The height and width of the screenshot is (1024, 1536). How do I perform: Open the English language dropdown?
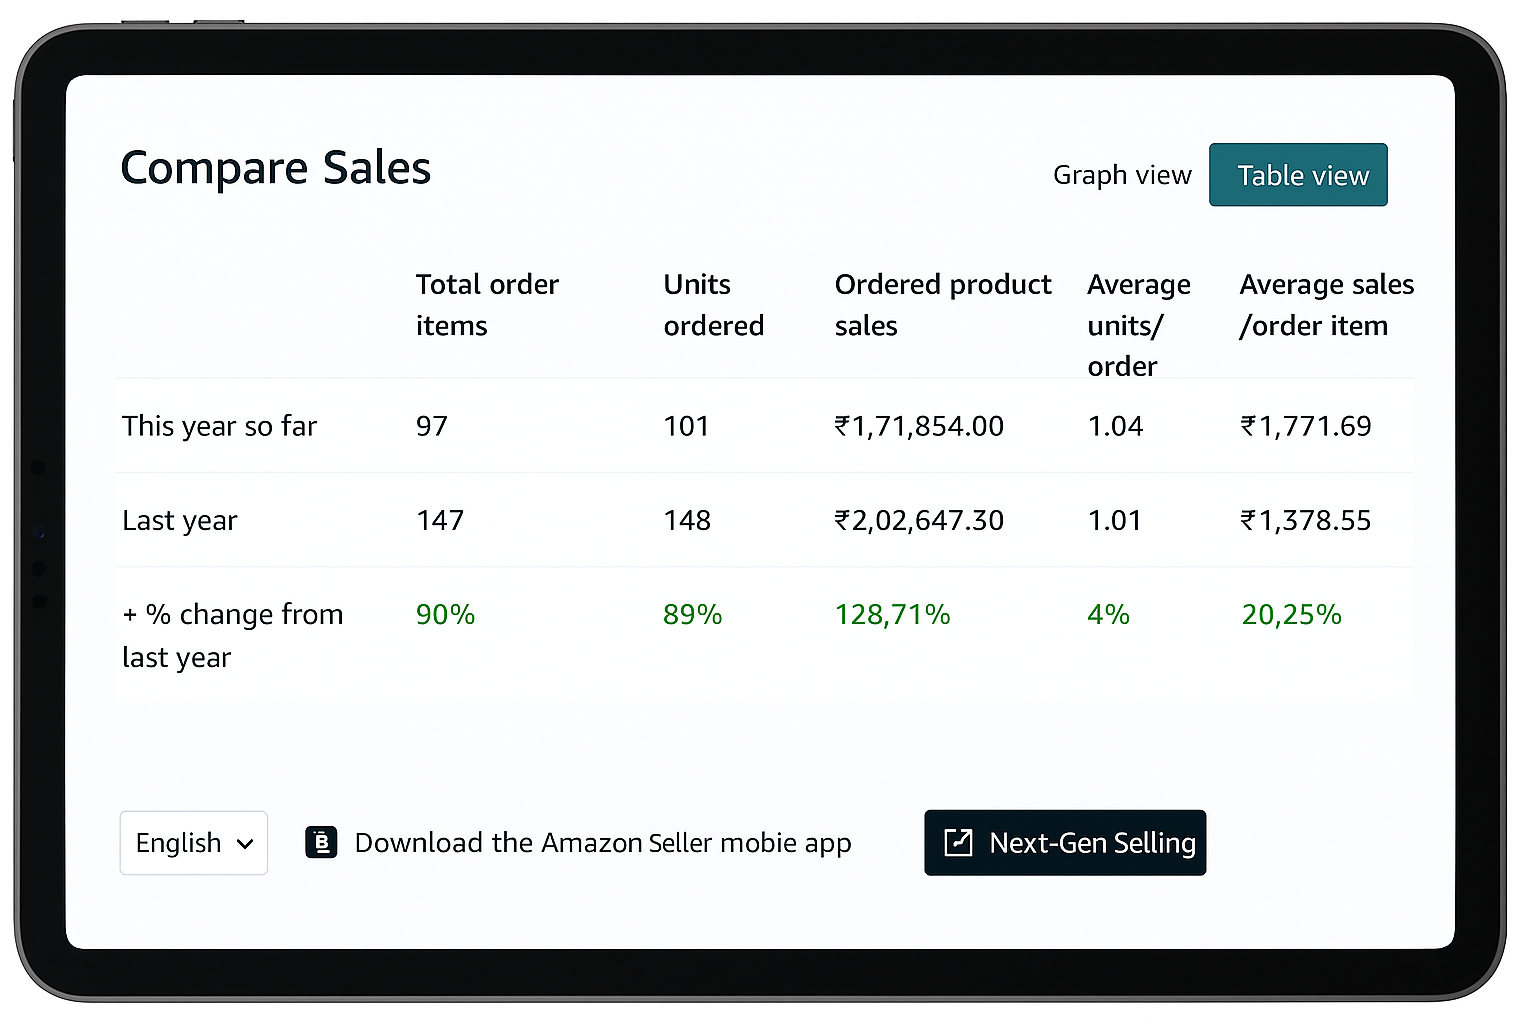(193, 843)
